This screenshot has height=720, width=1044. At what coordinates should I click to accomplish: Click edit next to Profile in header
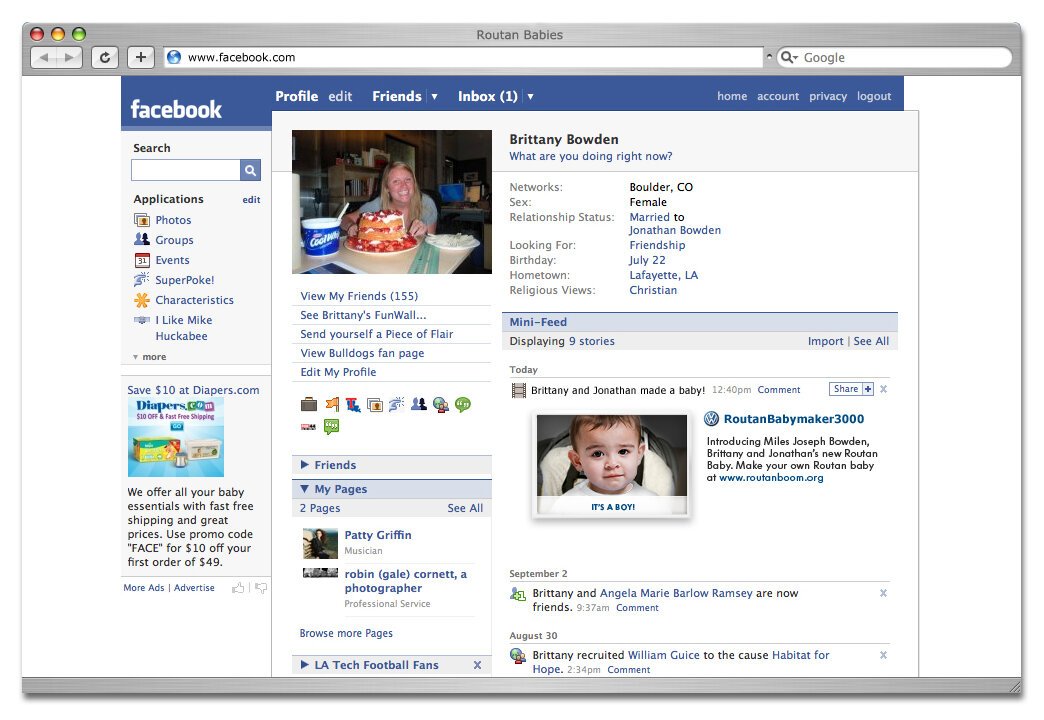pos(340,97)
